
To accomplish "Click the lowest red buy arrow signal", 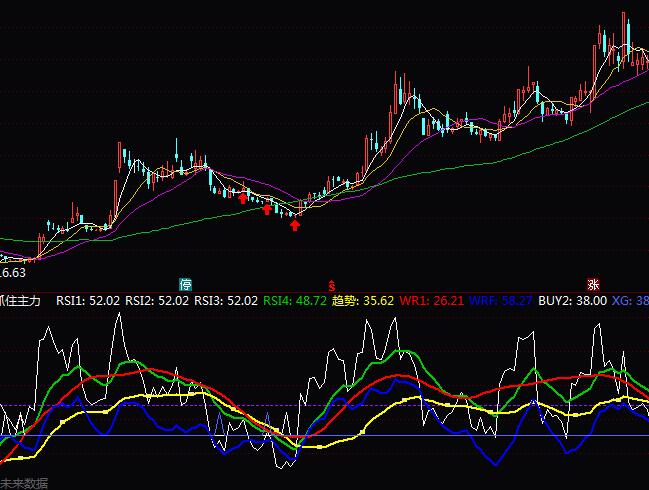I will [x=295, y=226].
